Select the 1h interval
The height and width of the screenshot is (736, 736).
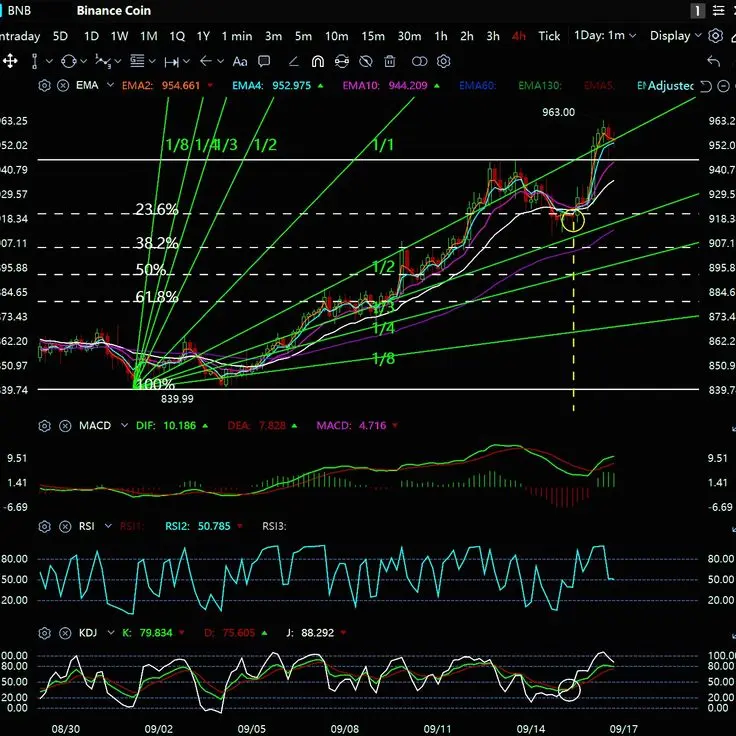pos(440,36)
